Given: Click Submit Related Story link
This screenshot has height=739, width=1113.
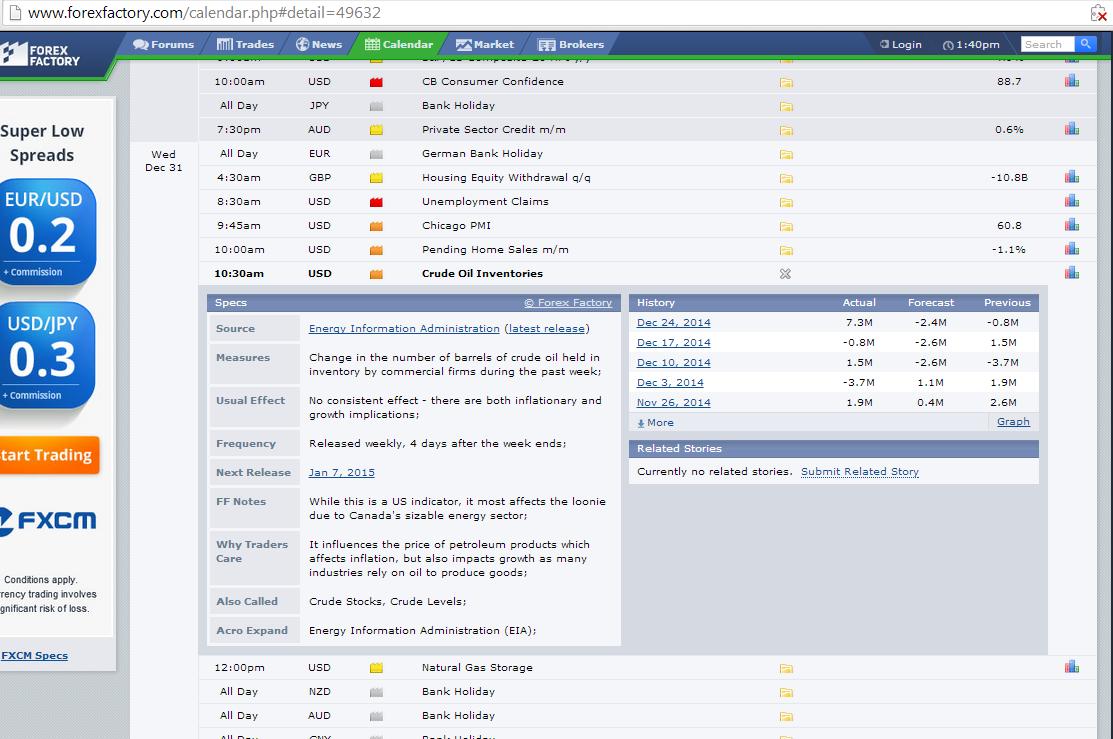Looking at the screenshot, I should click(x=860, y=471).
